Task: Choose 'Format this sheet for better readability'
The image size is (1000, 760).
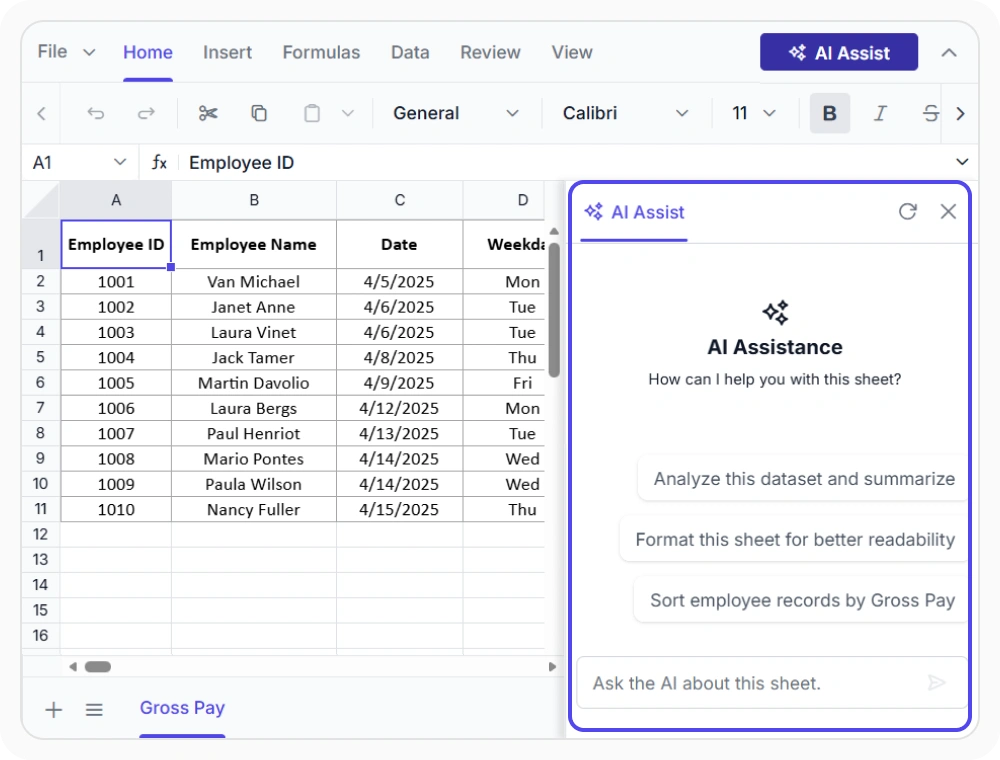Action: click(x=794, y=539)
